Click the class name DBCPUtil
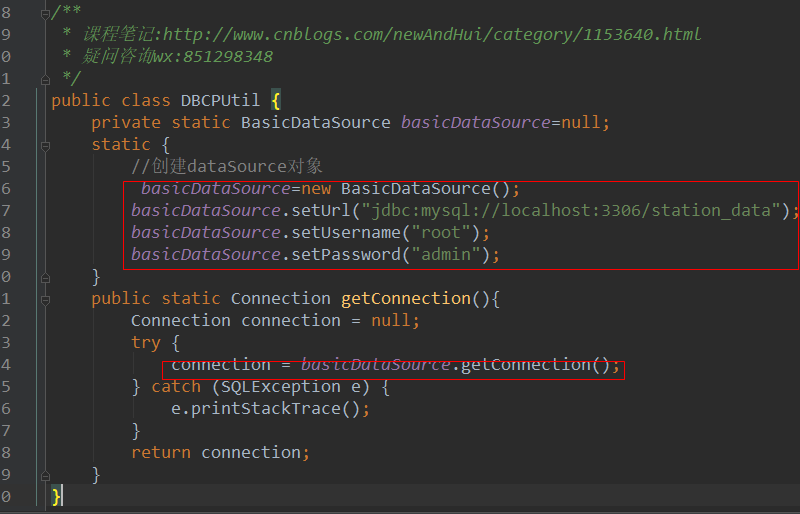Viewport: 800px width, 514px height. [x=220, y=100]
